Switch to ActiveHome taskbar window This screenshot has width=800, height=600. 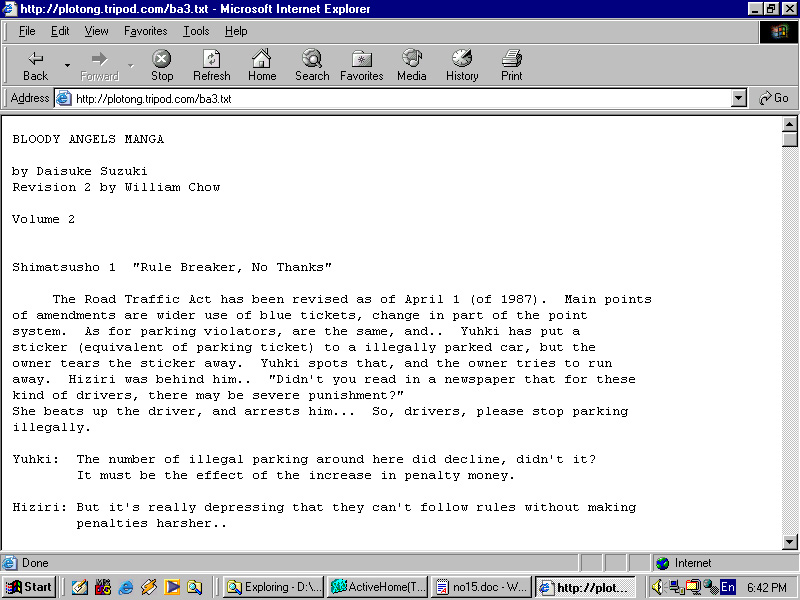[378, 587]
